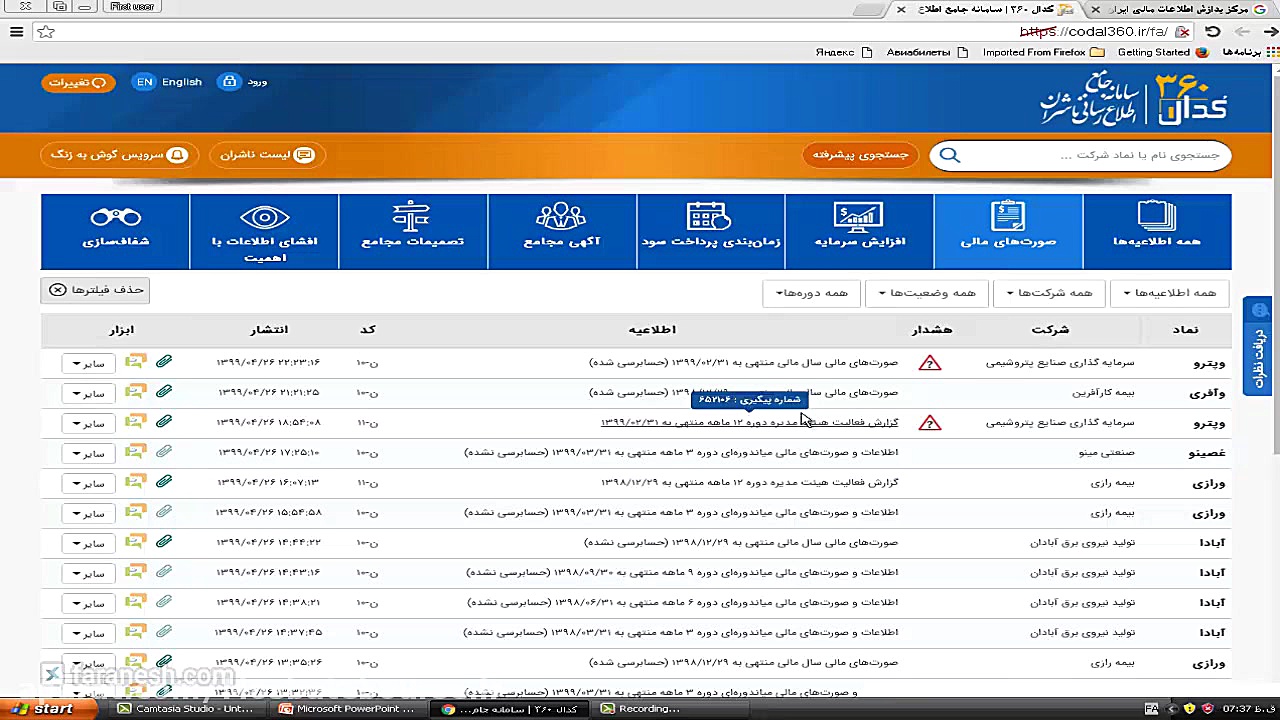Switch site language to English

(x=170, y=82)
